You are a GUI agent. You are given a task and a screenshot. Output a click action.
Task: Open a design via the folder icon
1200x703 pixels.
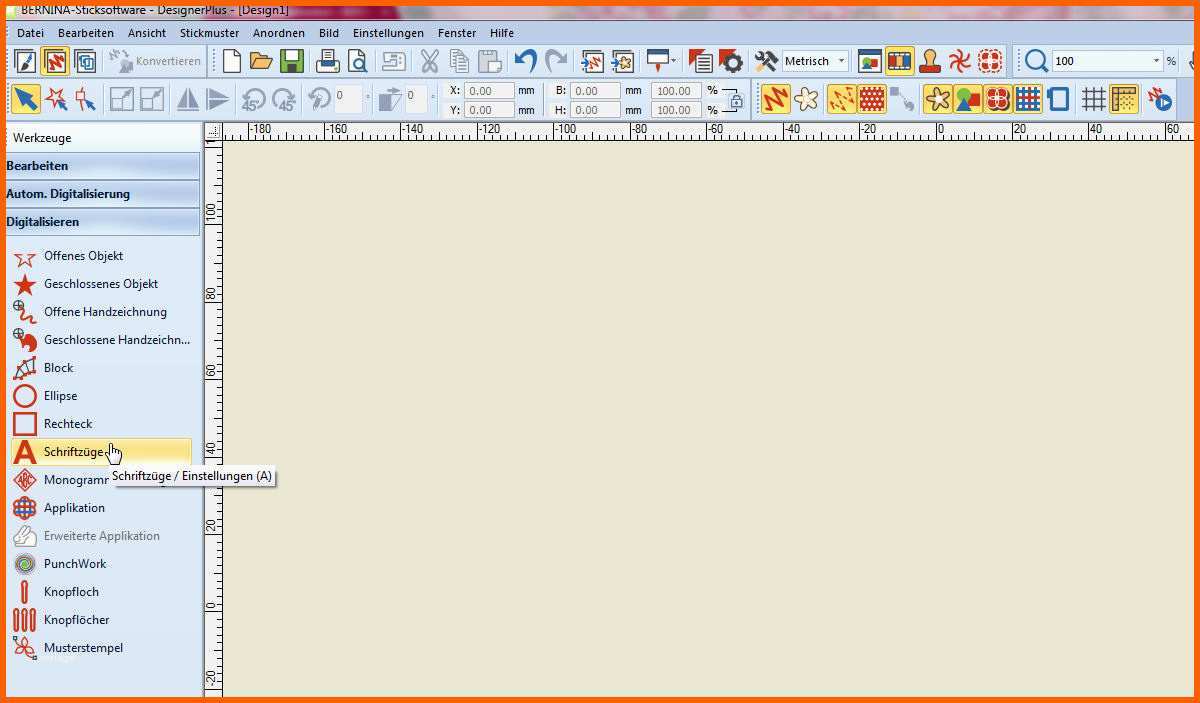[261, 61]
